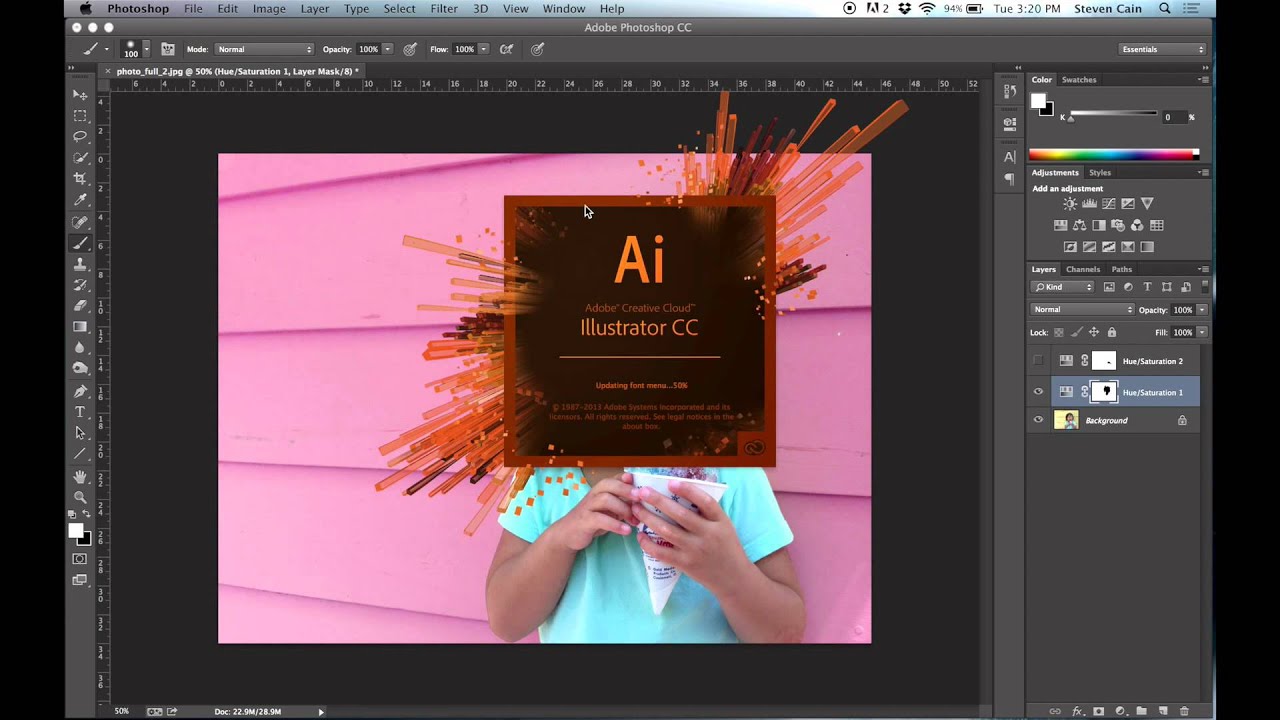Open the Brush panel toggle icon
The image size is (1280, 720).
(x=167, y=49)
